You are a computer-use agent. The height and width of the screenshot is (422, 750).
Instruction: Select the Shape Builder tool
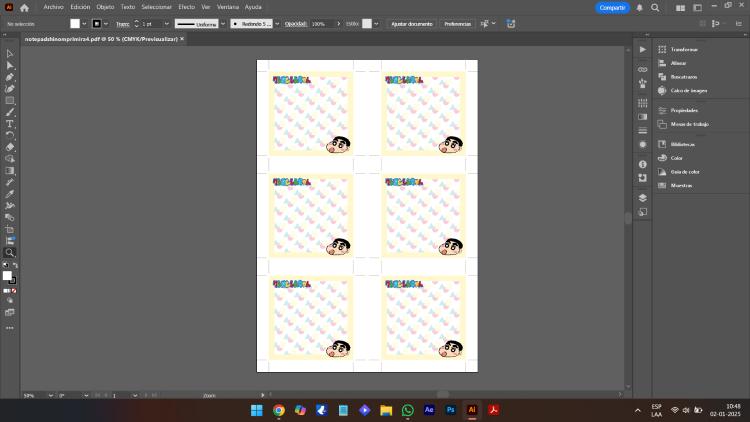coord(10,159)
